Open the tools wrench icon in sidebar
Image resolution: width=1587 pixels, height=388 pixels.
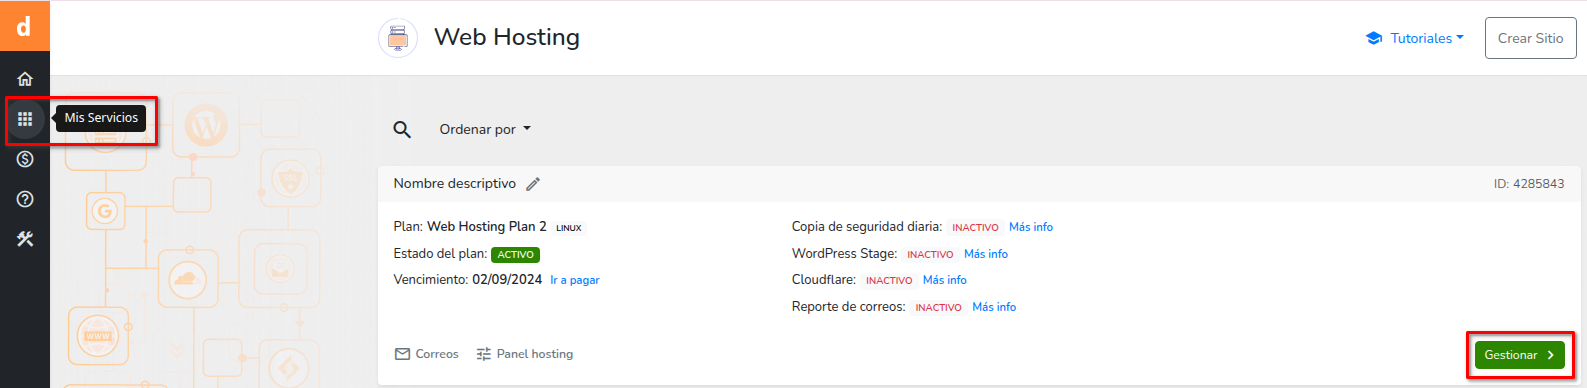pos(25,239)
